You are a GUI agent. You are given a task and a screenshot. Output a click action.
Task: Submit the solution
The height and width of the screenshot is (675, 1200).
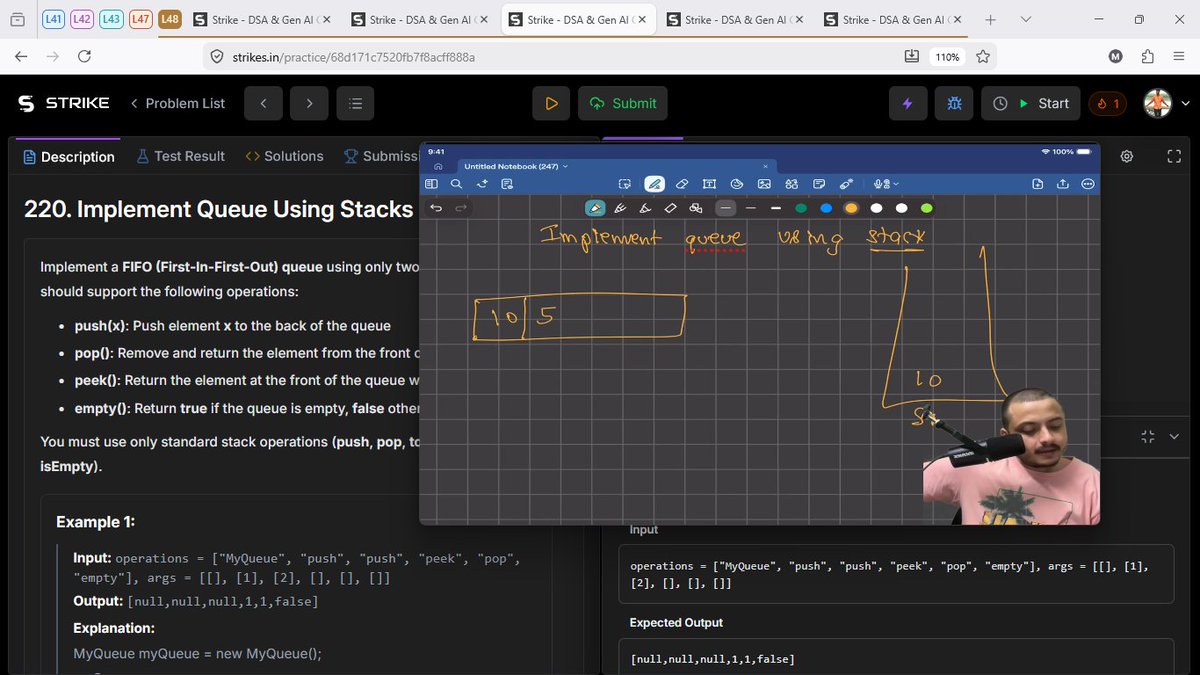623,103
